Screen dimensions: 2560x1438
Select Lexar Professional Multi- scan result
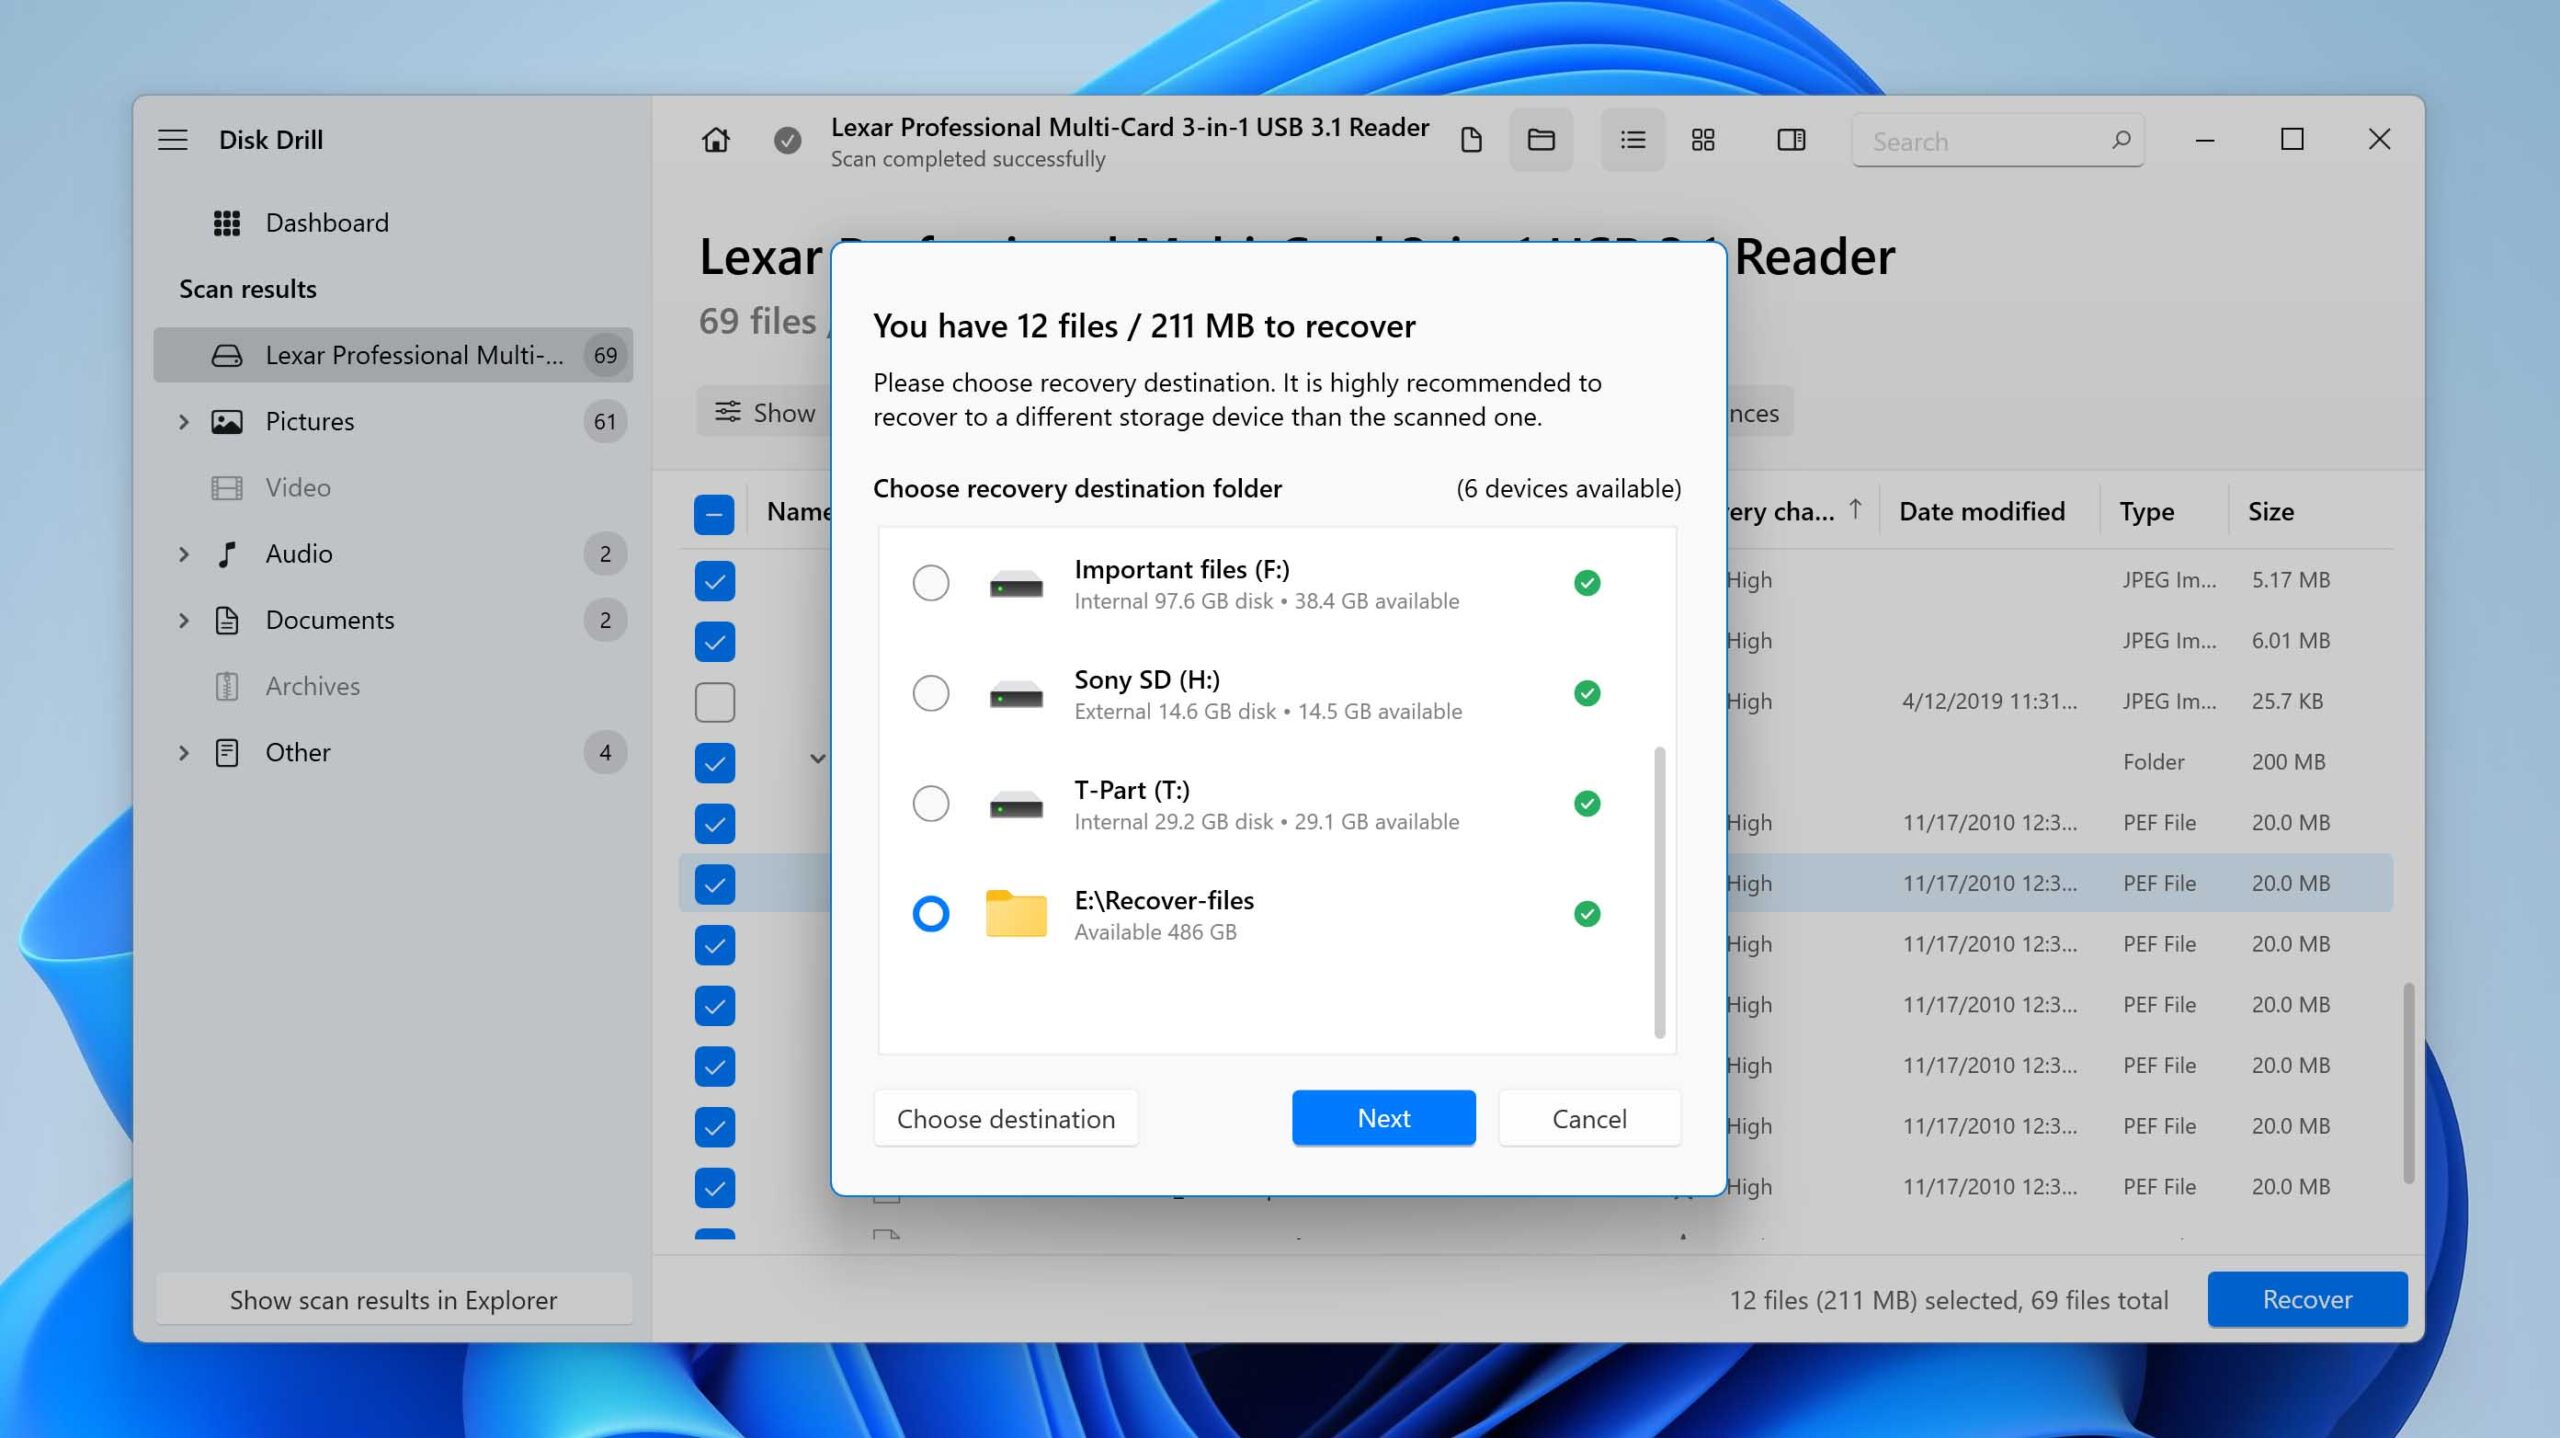393,355
